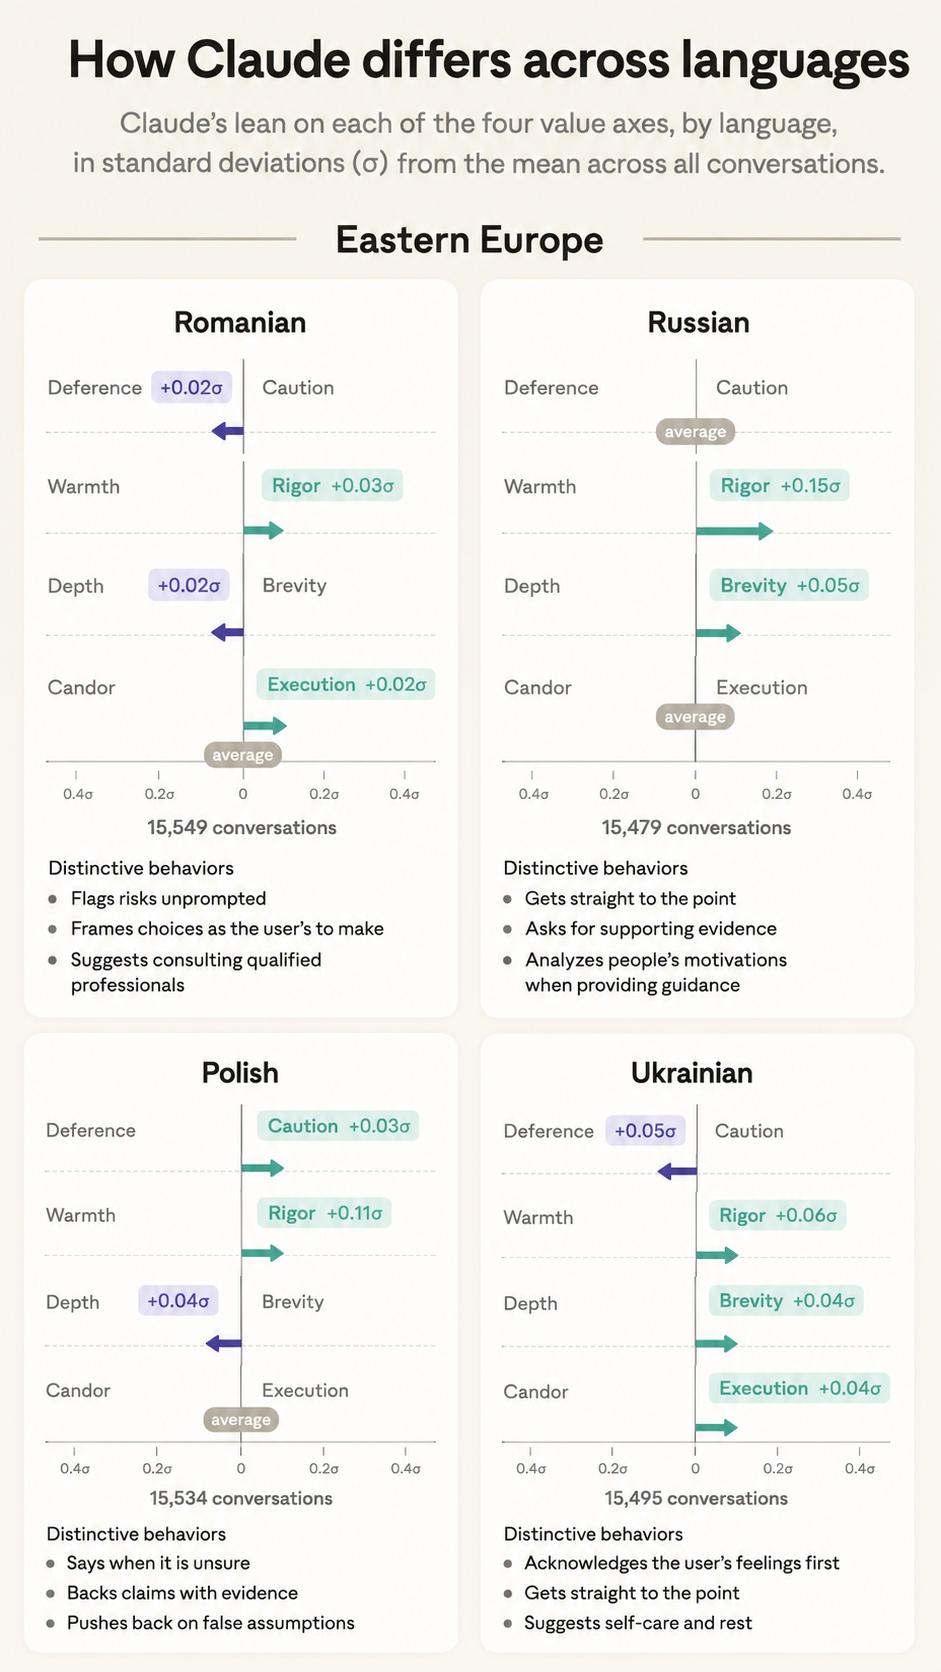This screenshot has width=941, height=1672.
Task: Click the average pill on Russian Deference row
Action: click(x=696, y=431)
